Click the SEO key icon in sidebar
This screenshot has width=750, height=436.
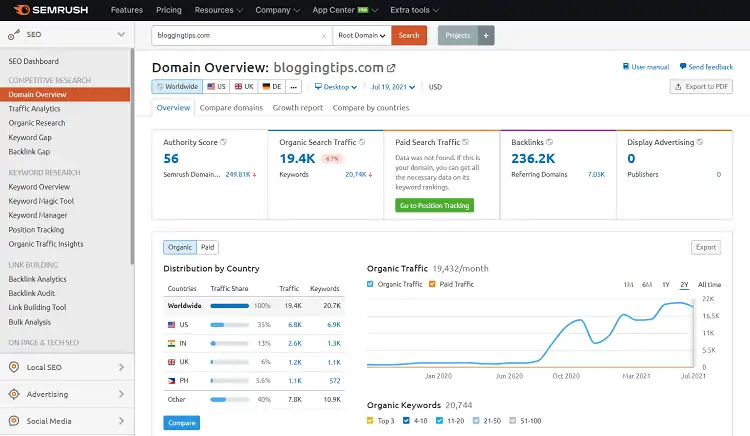[14, 34]
